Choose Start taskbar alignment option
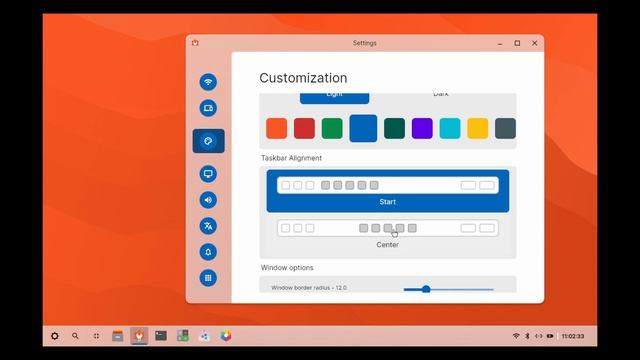Screen dimensions: 640x360 pyautogui.click(x=388, y=191)
